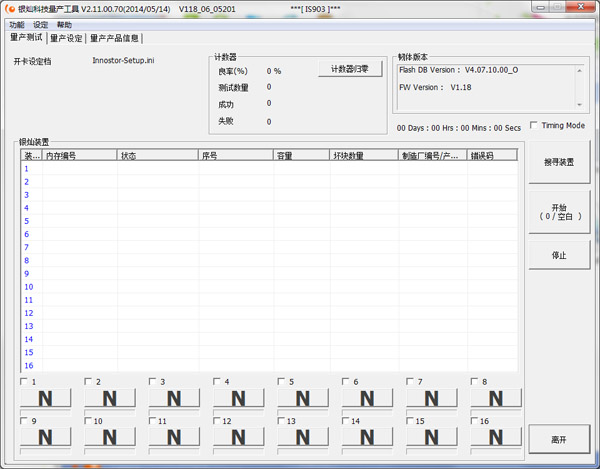Tick the port 3 checkbox

(152, 381)
